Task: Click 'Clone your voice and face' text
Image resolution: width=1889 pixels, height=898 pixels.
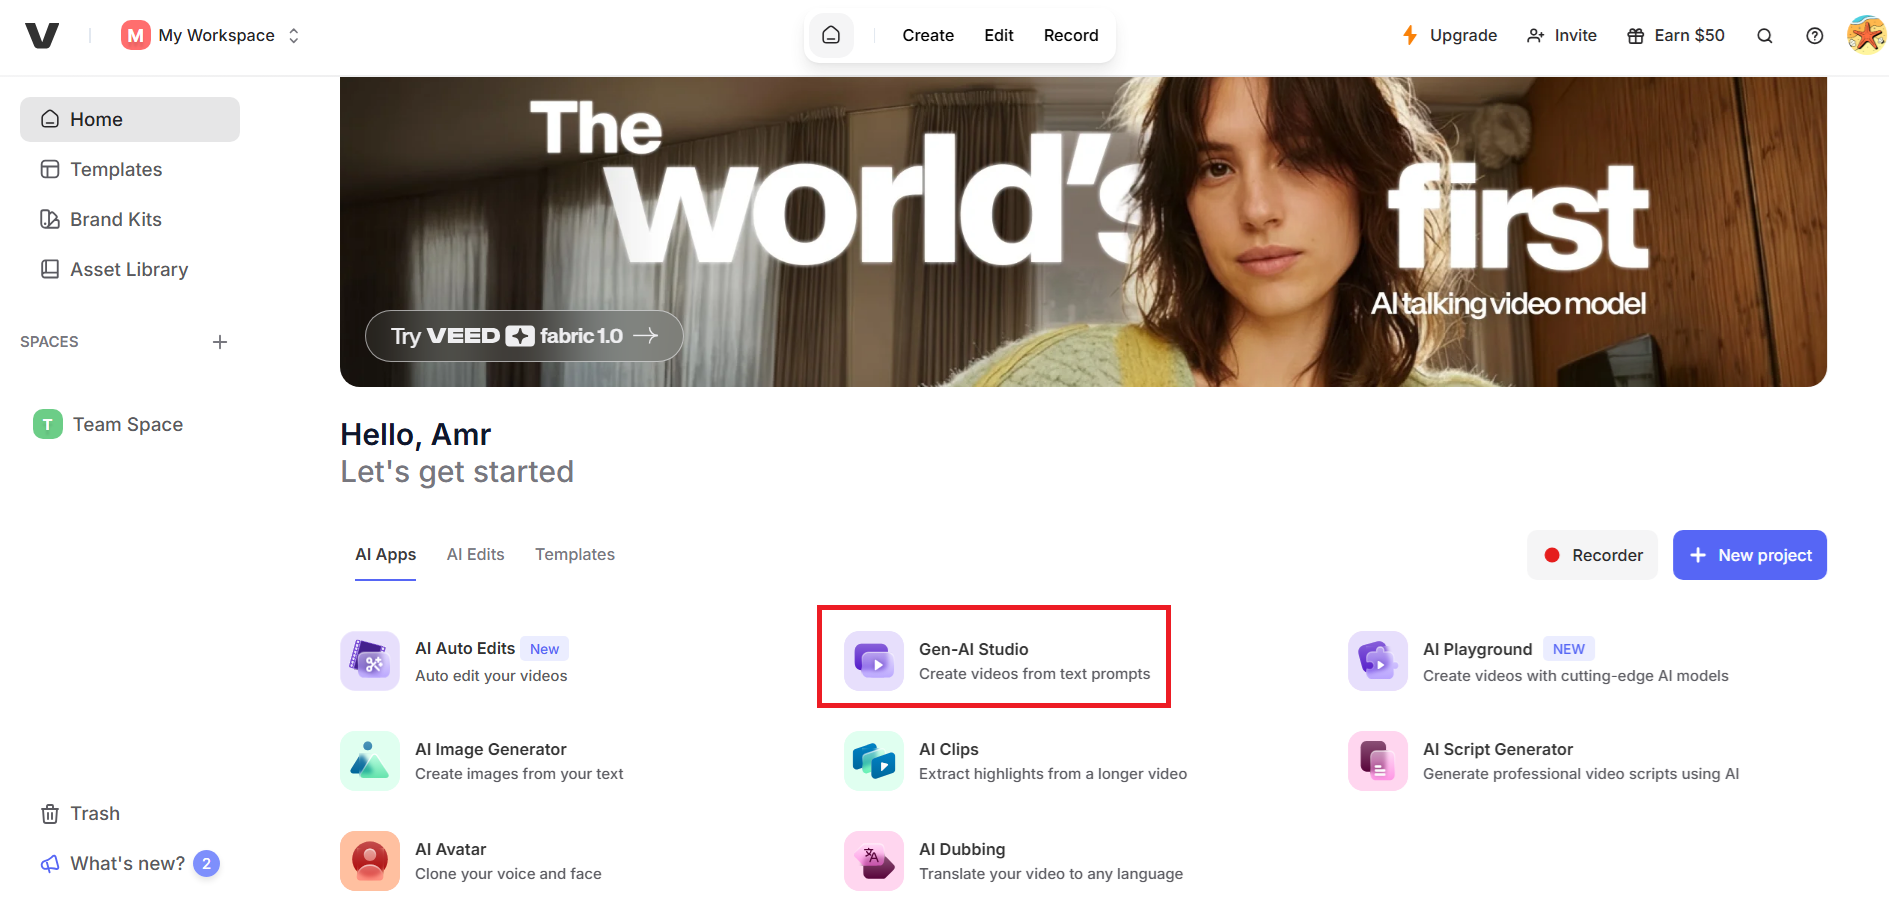Action: tap(508, 874)
